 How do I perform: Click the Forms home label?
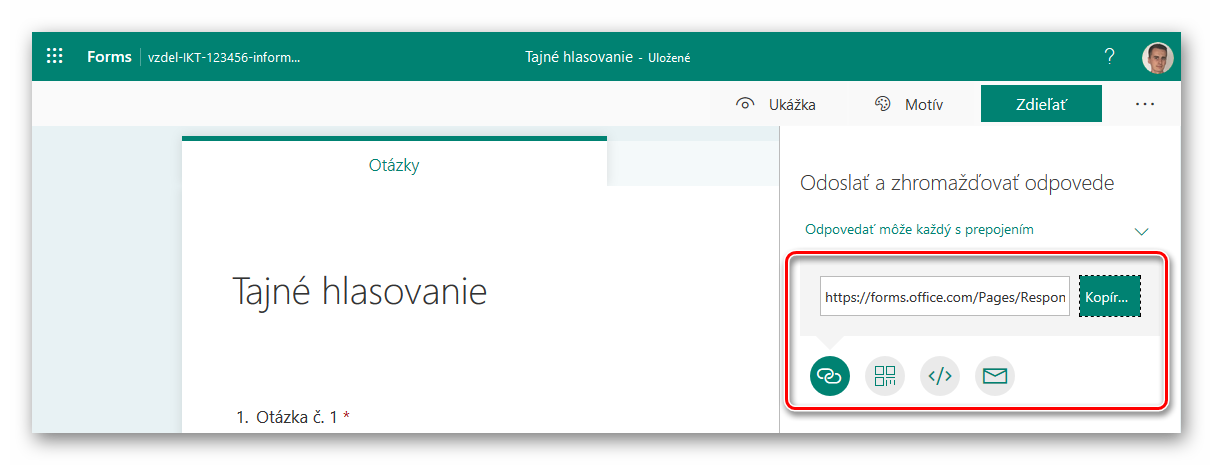[x=109, y=57]
